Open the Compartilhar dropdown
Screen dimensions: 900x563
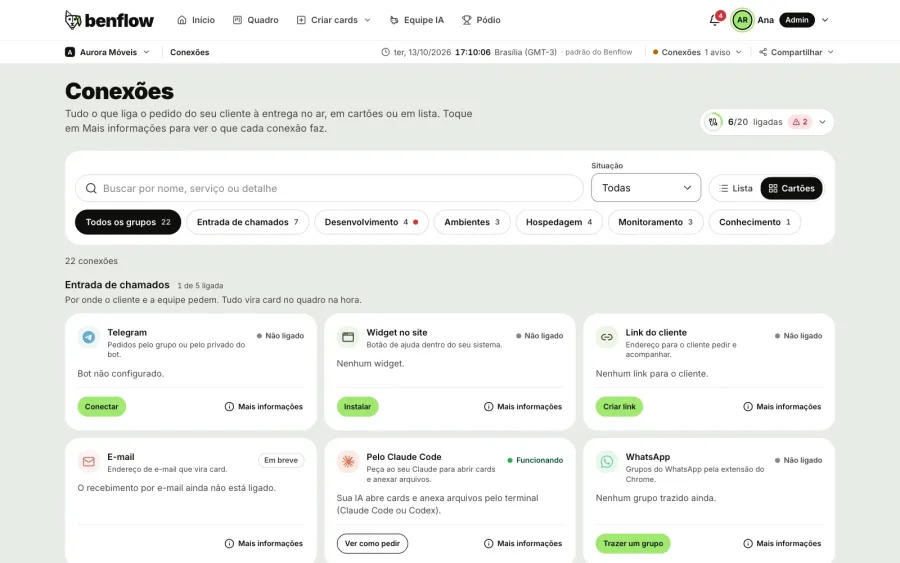[x=796, y=52]
